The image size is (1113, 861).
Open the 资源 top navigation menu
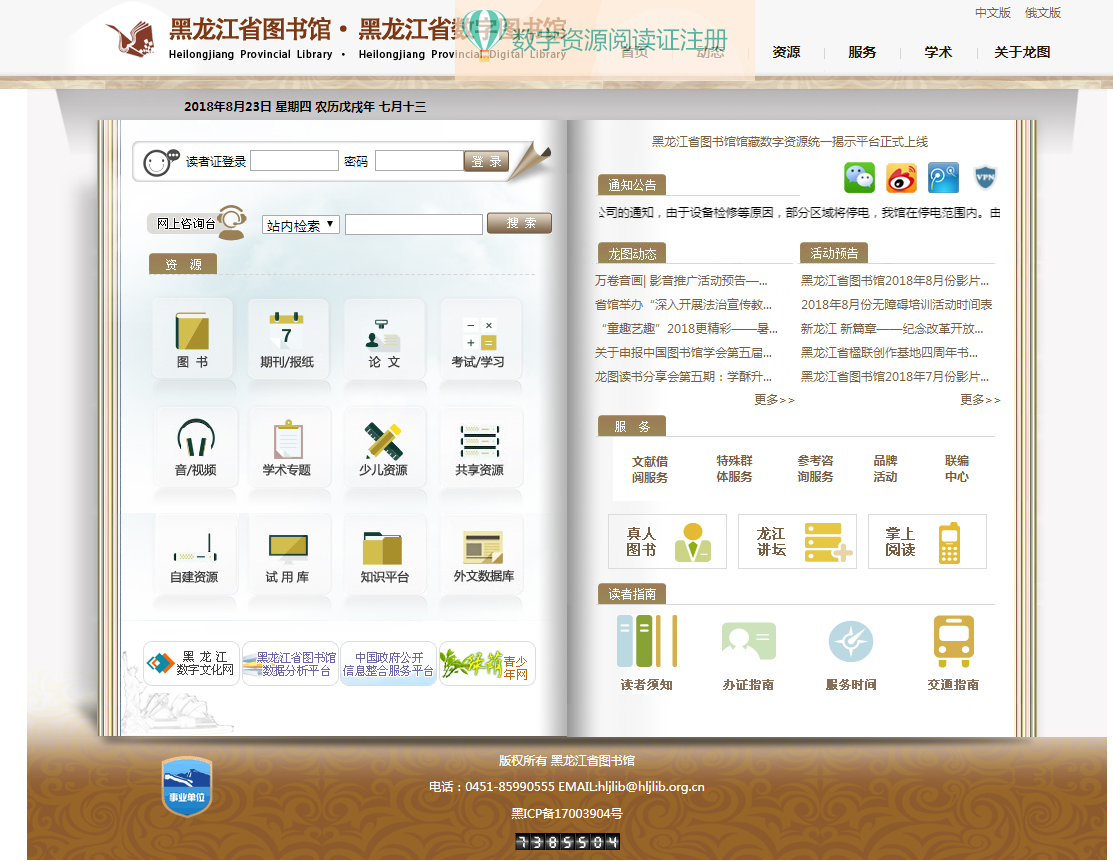click(786, 52)
